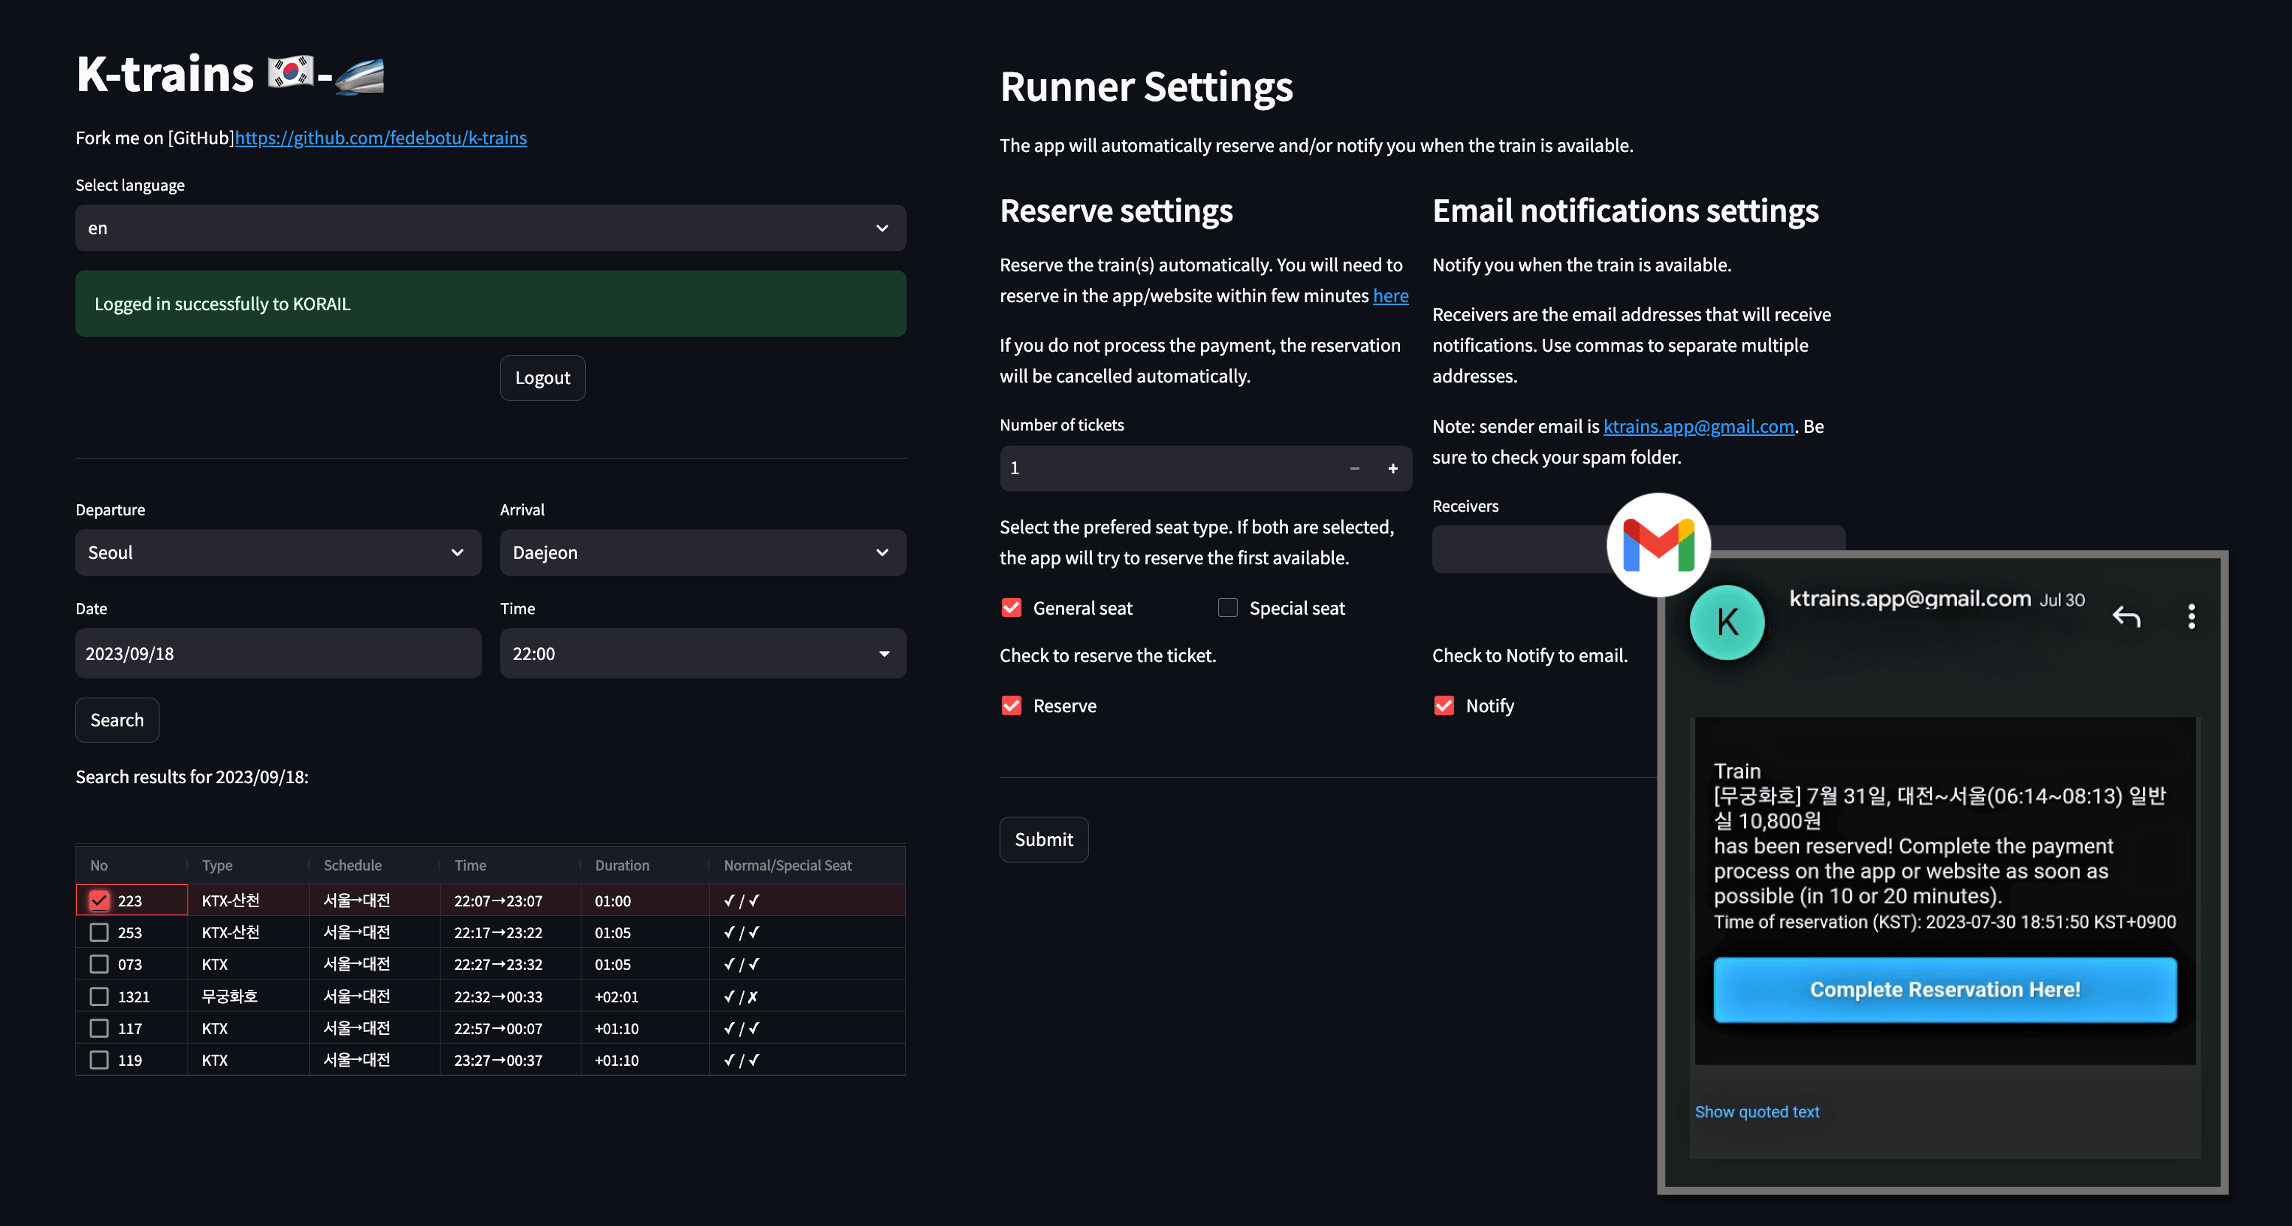The width and height of the screenshot is (2292, 1226).
Task: Toggle the Reserve checkbox
Action: 1011,706
